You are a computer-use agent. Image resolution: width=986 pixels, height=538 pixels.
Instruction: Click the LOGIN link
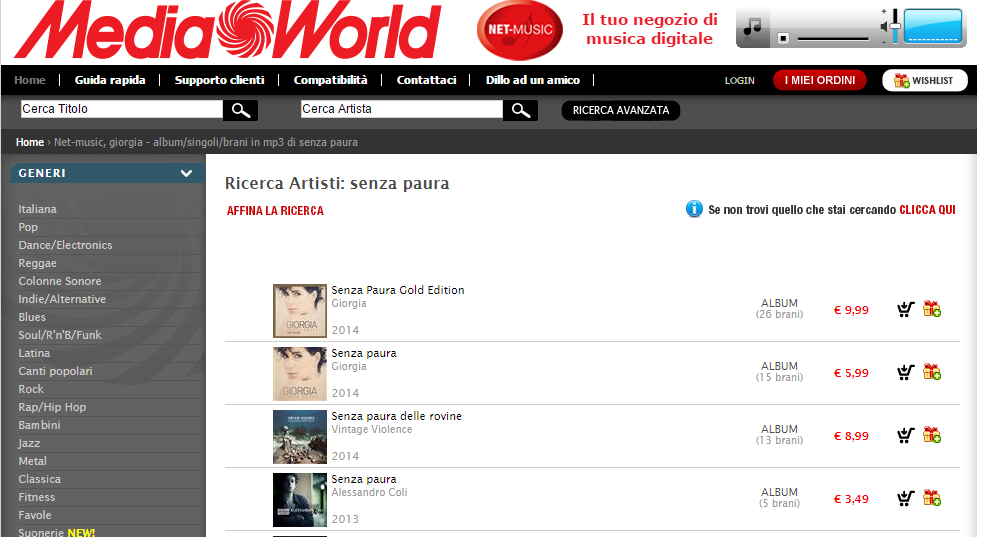pyautogui.click(x=740, y=80)
